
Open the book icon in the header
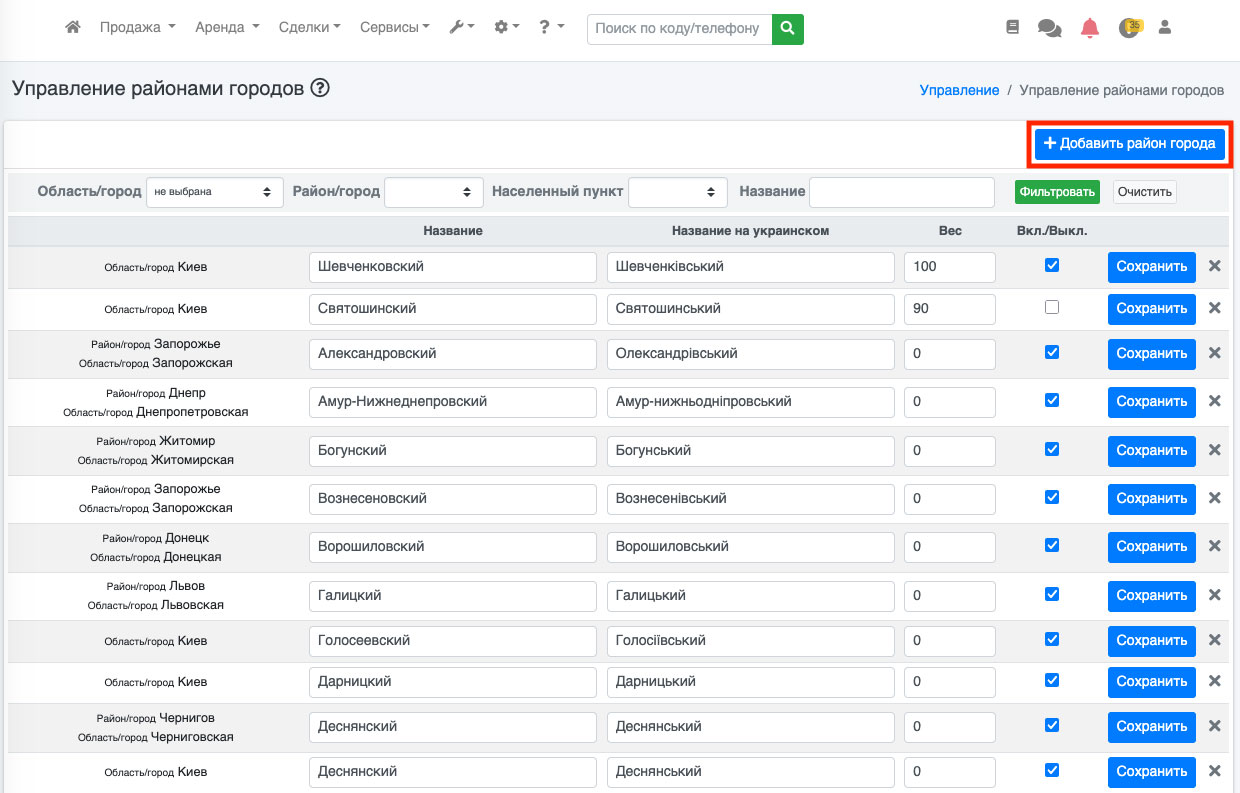1012,28
